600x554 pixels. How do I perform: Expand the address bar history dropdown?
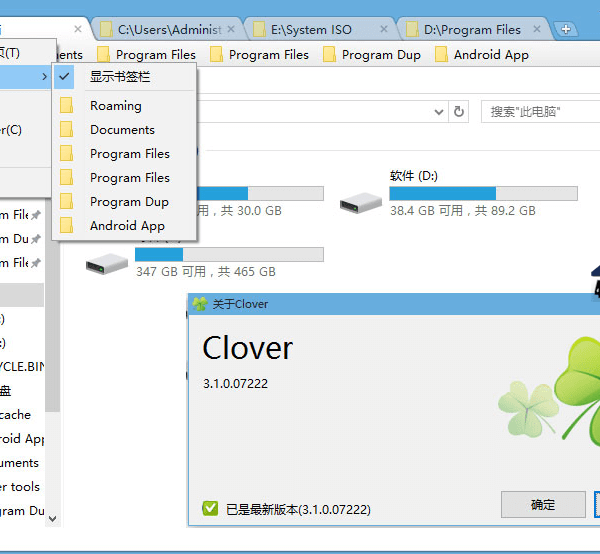439,112
